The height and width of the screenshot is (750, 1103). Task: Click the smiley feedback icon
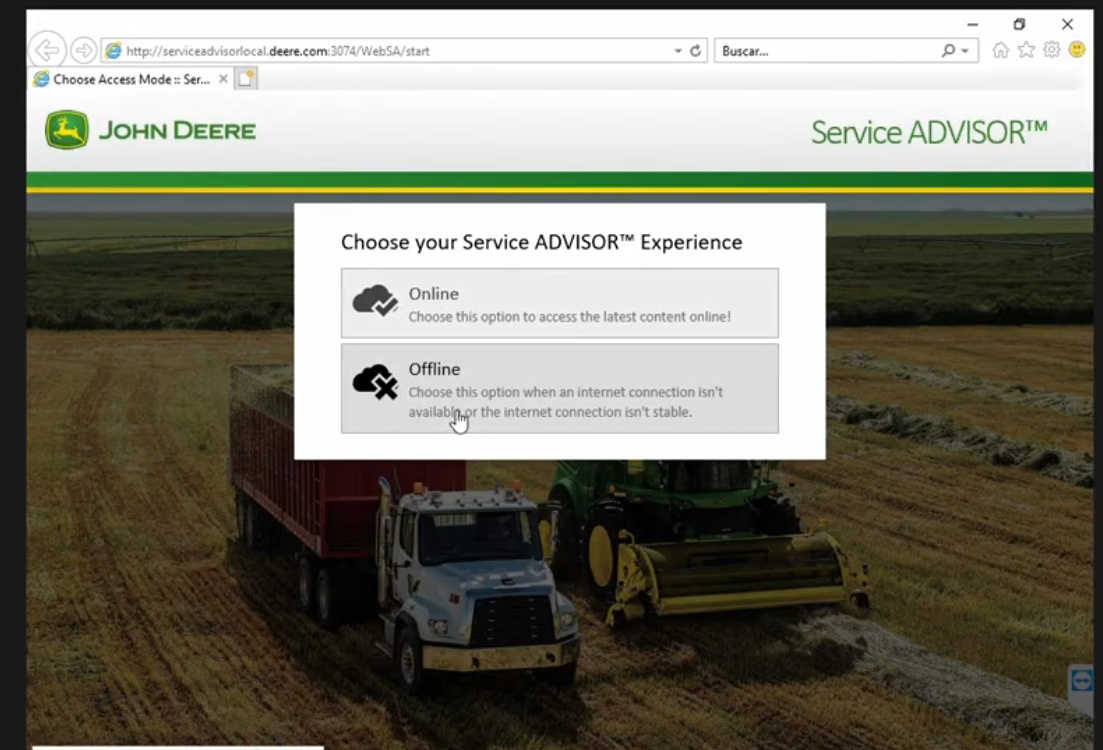1077,49
